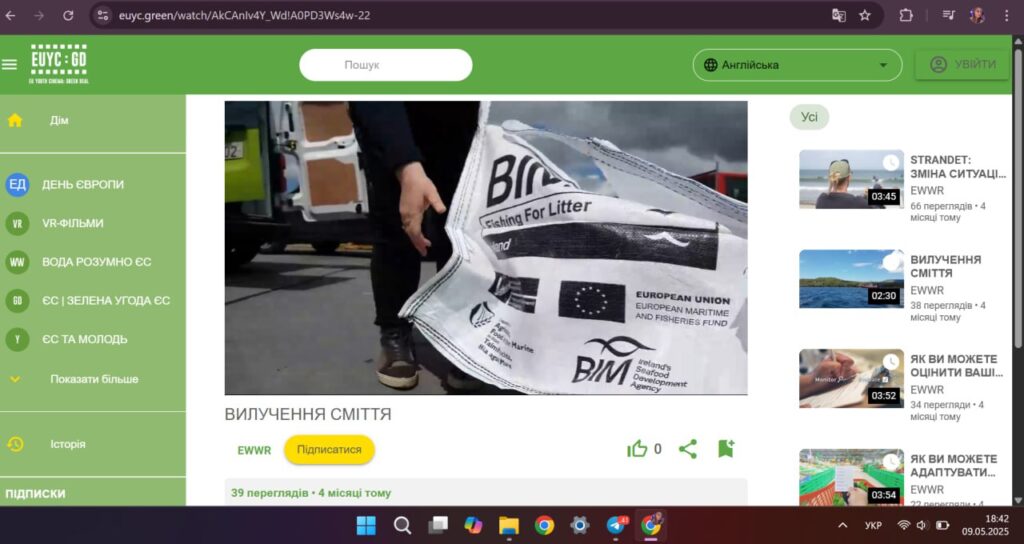Click ПІДПИСКИ heading in sidebar

[35, 494]
